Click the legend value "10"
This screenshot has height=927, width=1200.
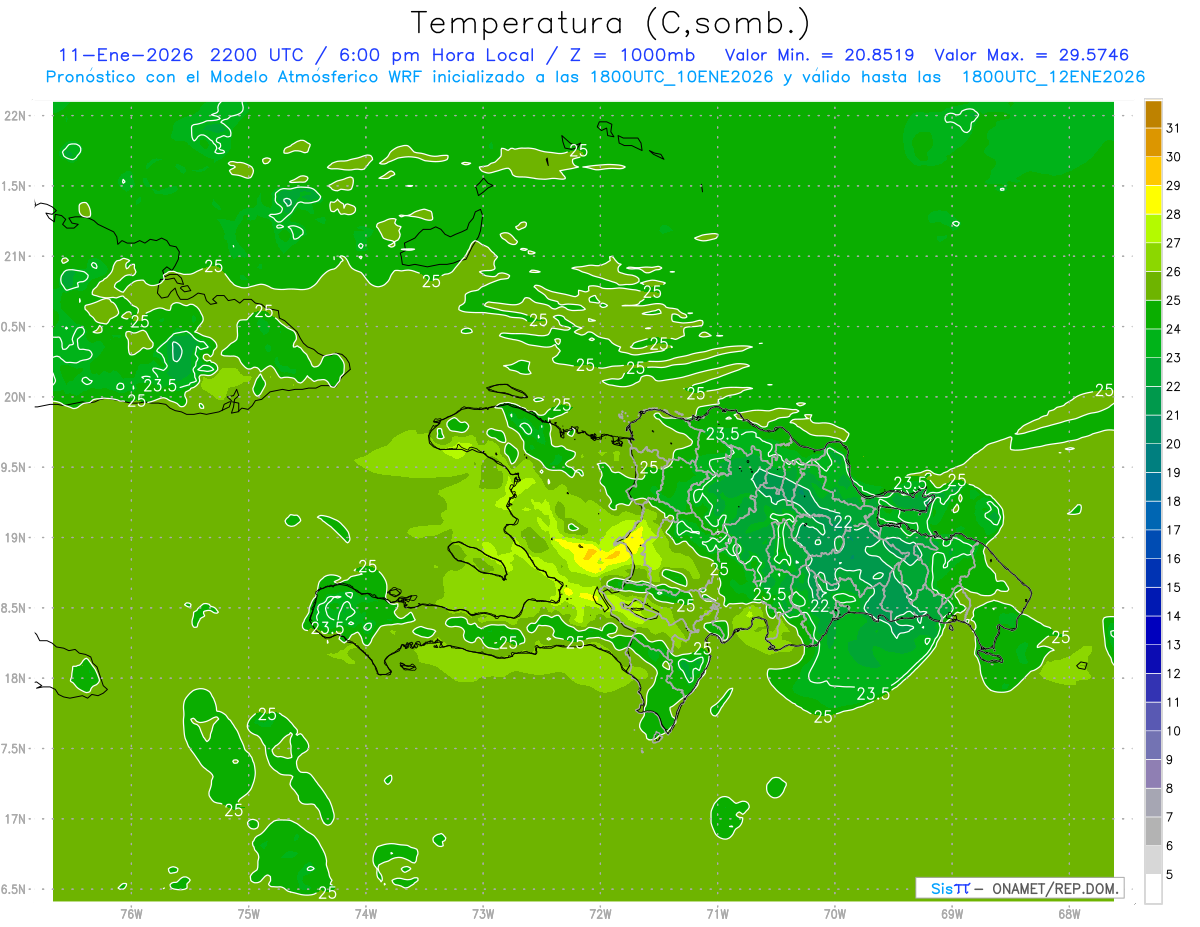click(x=1174, y=731)
